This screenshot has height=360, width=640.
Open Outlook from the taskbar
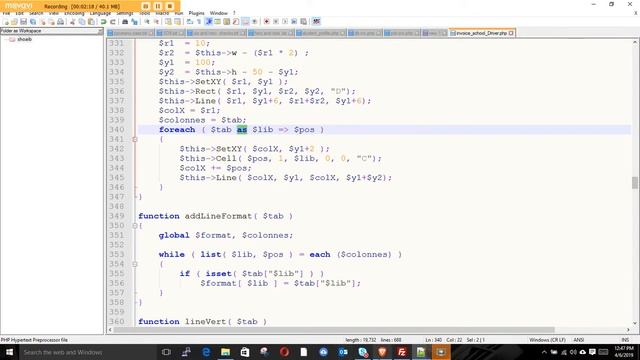(x=343, y=352)
